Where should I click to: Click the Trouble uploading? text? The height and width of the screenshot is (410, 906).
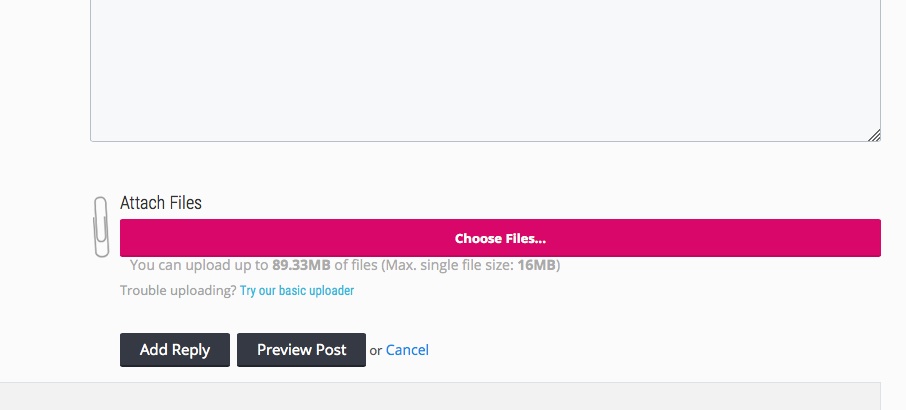(178, 290)
